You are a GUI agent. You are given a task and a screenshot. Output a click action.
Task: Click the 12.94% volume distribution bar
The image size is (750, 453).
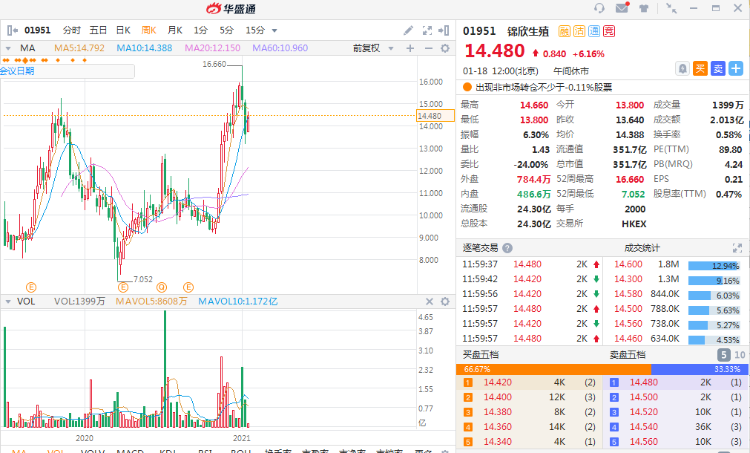[x=714, y=266]
